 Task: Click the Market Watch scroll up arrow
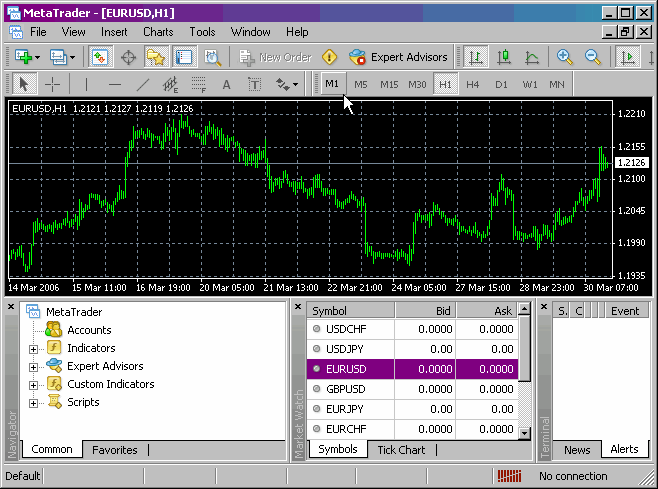tap(525, 309)
